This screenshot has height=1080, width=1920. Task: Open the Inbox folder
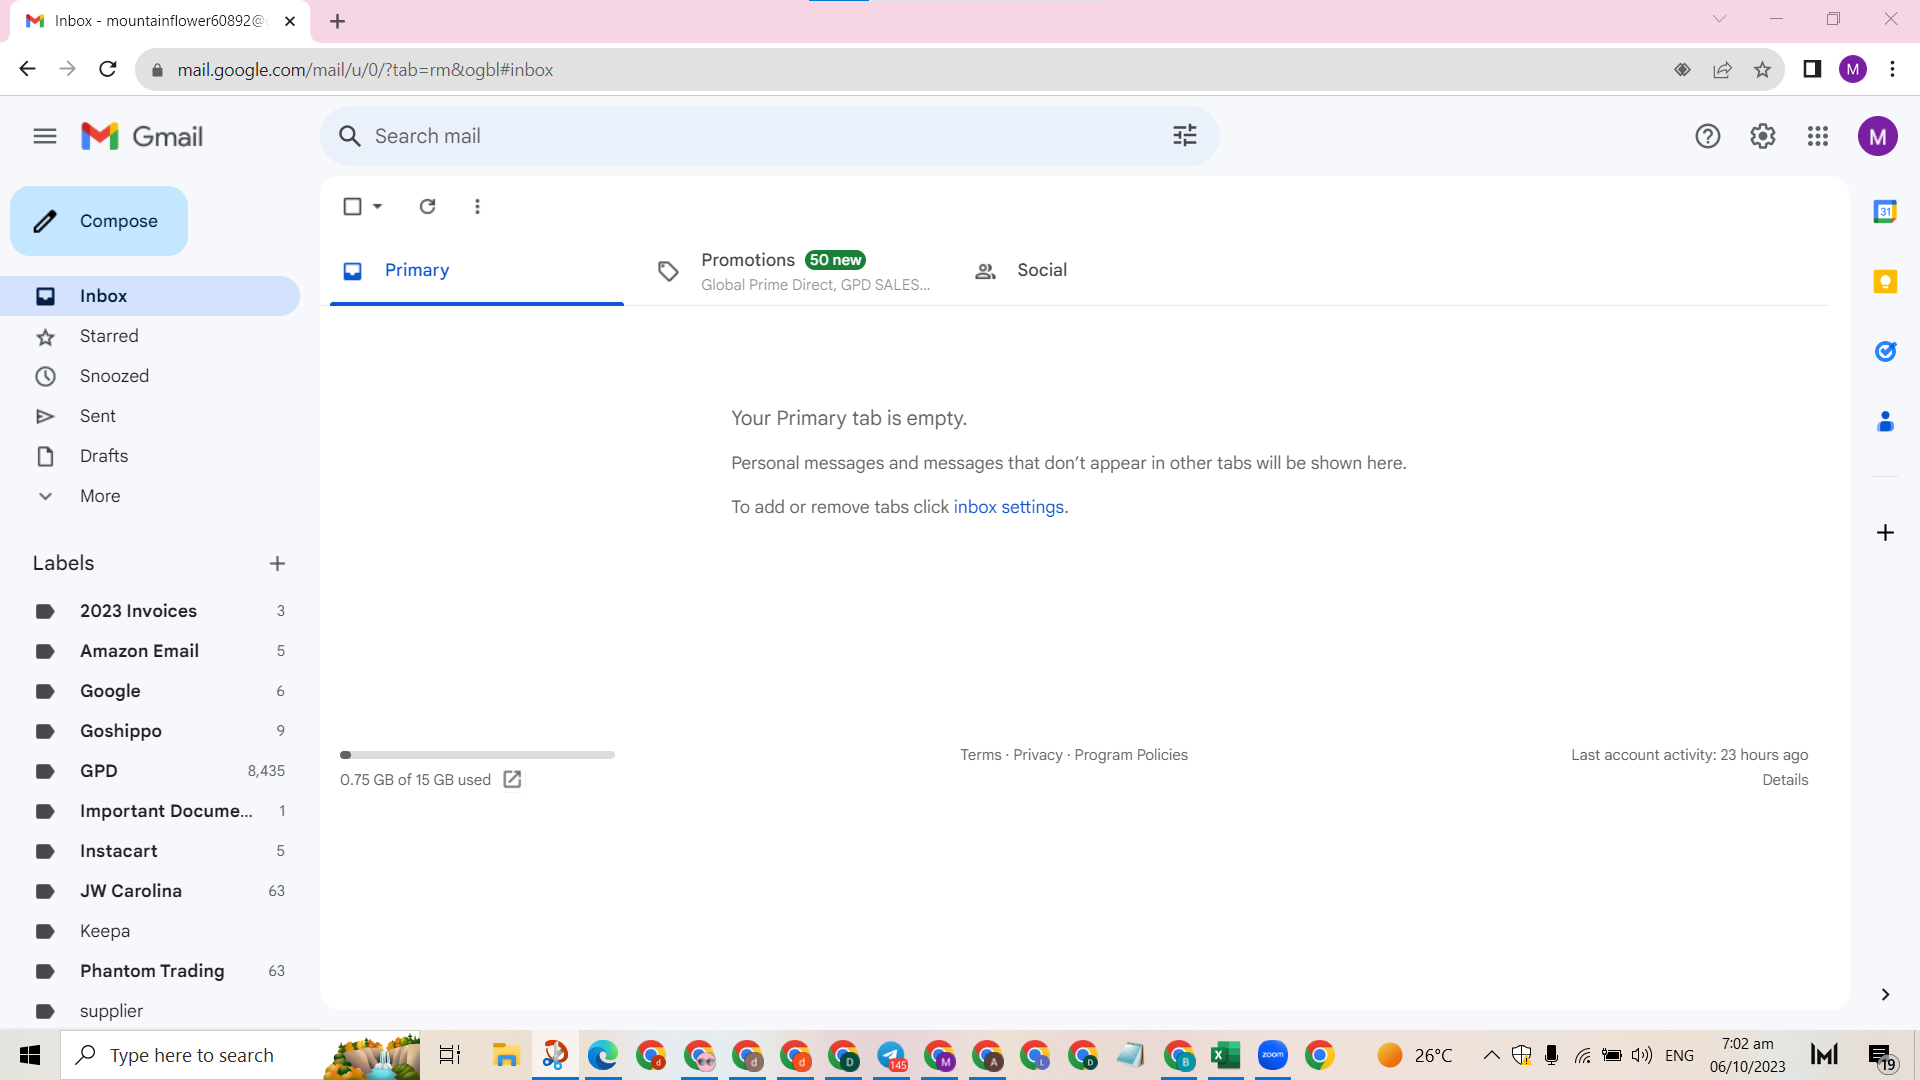click(x=150, y=296)
